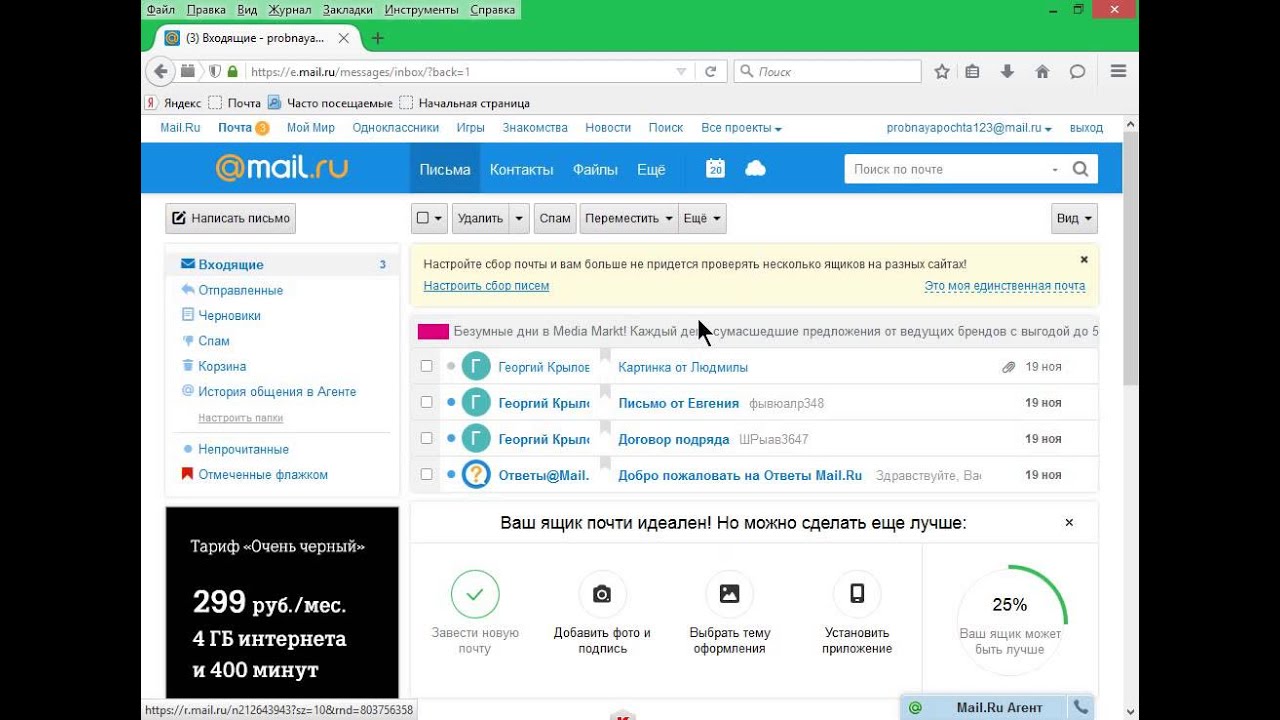Screen dimensions: 1280x720
Task: Toggle read status dot on Письмо от Евгения
Action: pyautogui.click(x=451, y=403)
